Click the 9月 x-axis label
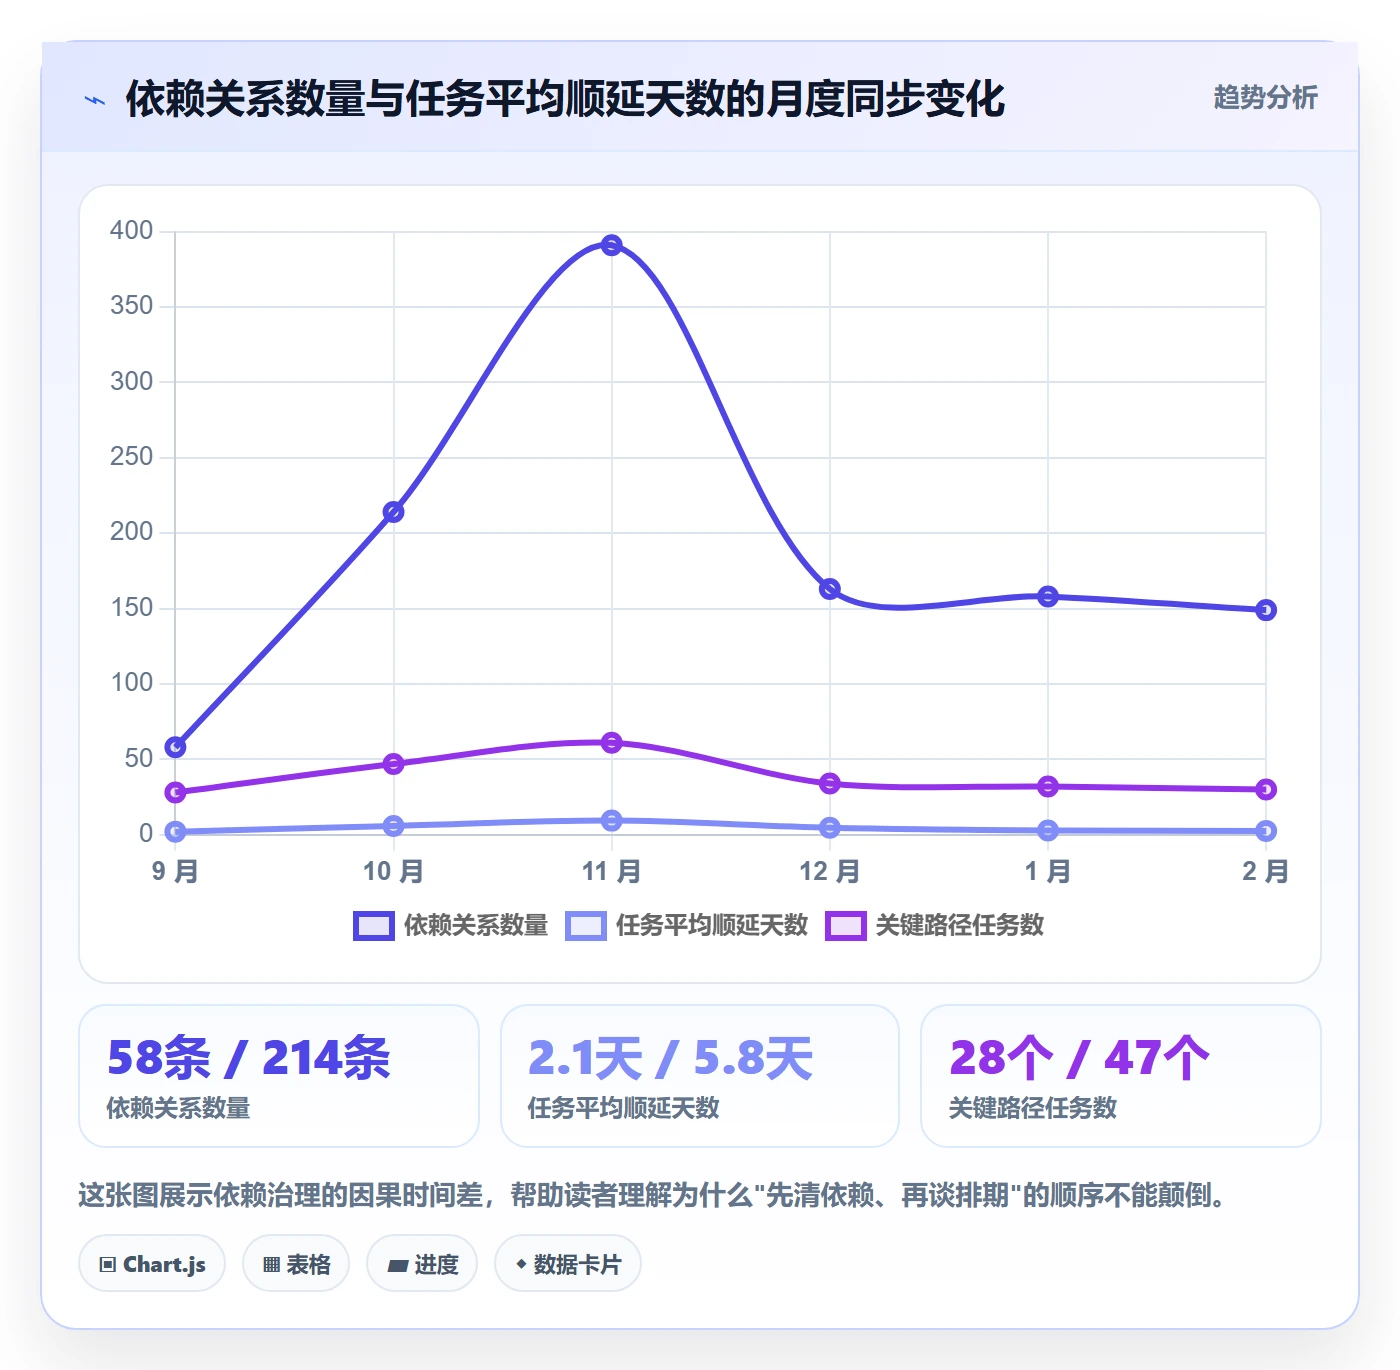The image size is (1400, 1370). pos(175,871)
